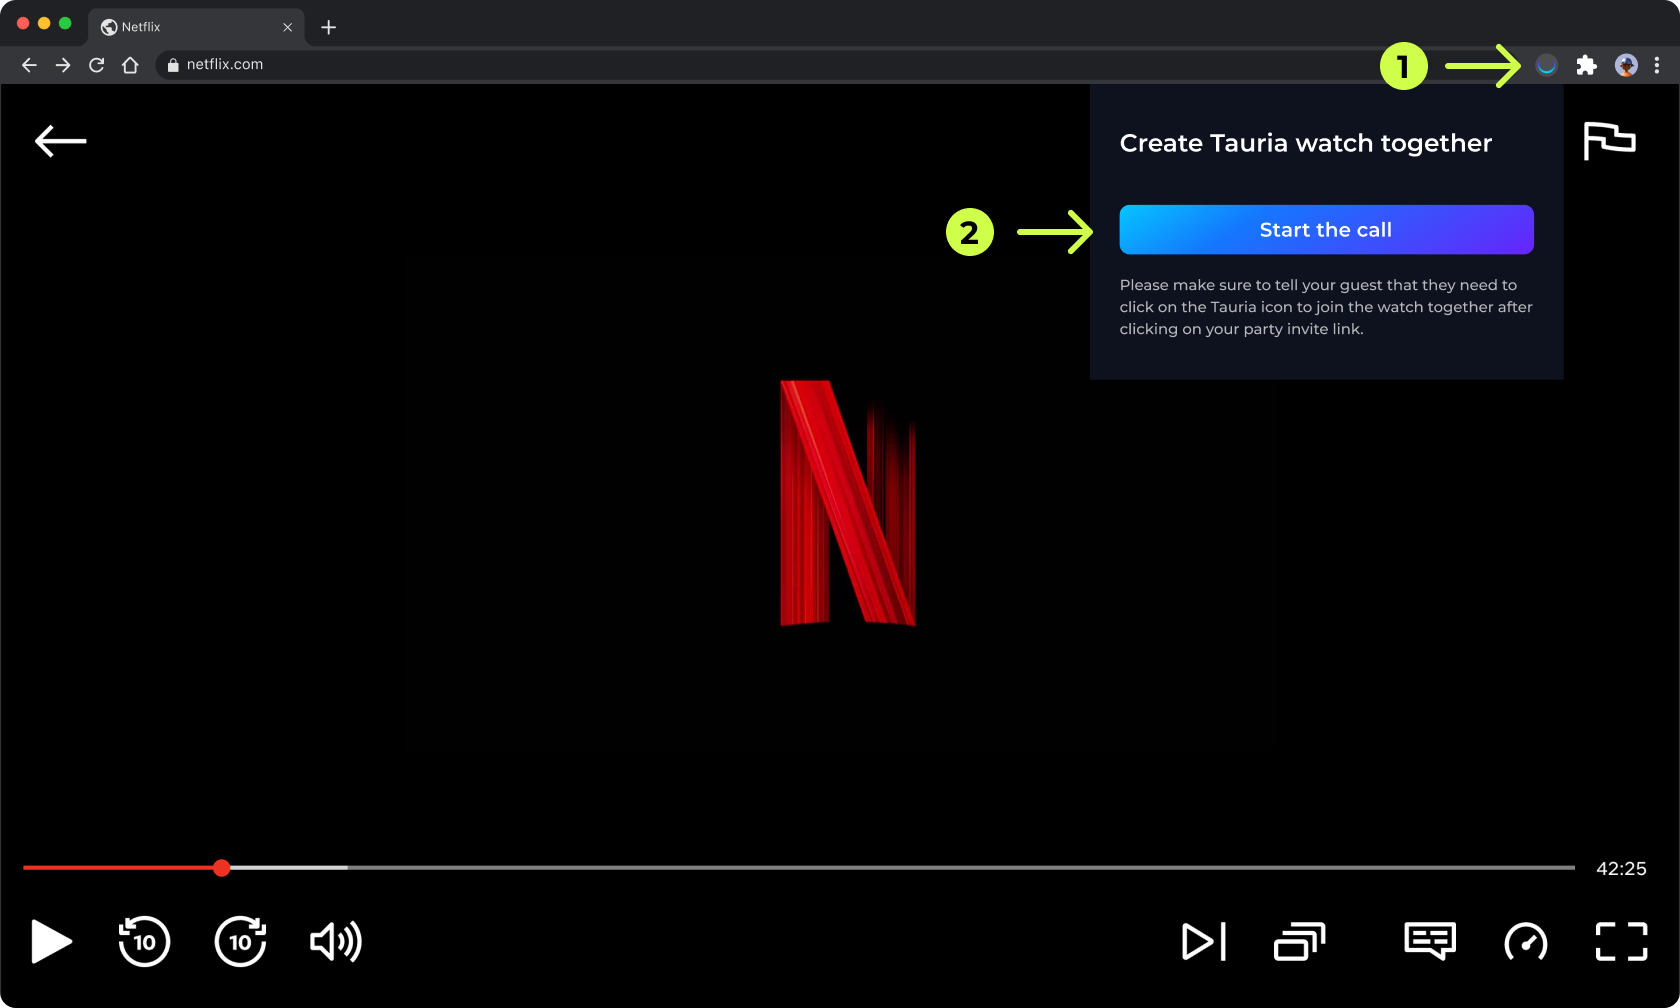Open audio and subtitles options
This screenshot has width=1680, height=1008.
point(1430,941)
